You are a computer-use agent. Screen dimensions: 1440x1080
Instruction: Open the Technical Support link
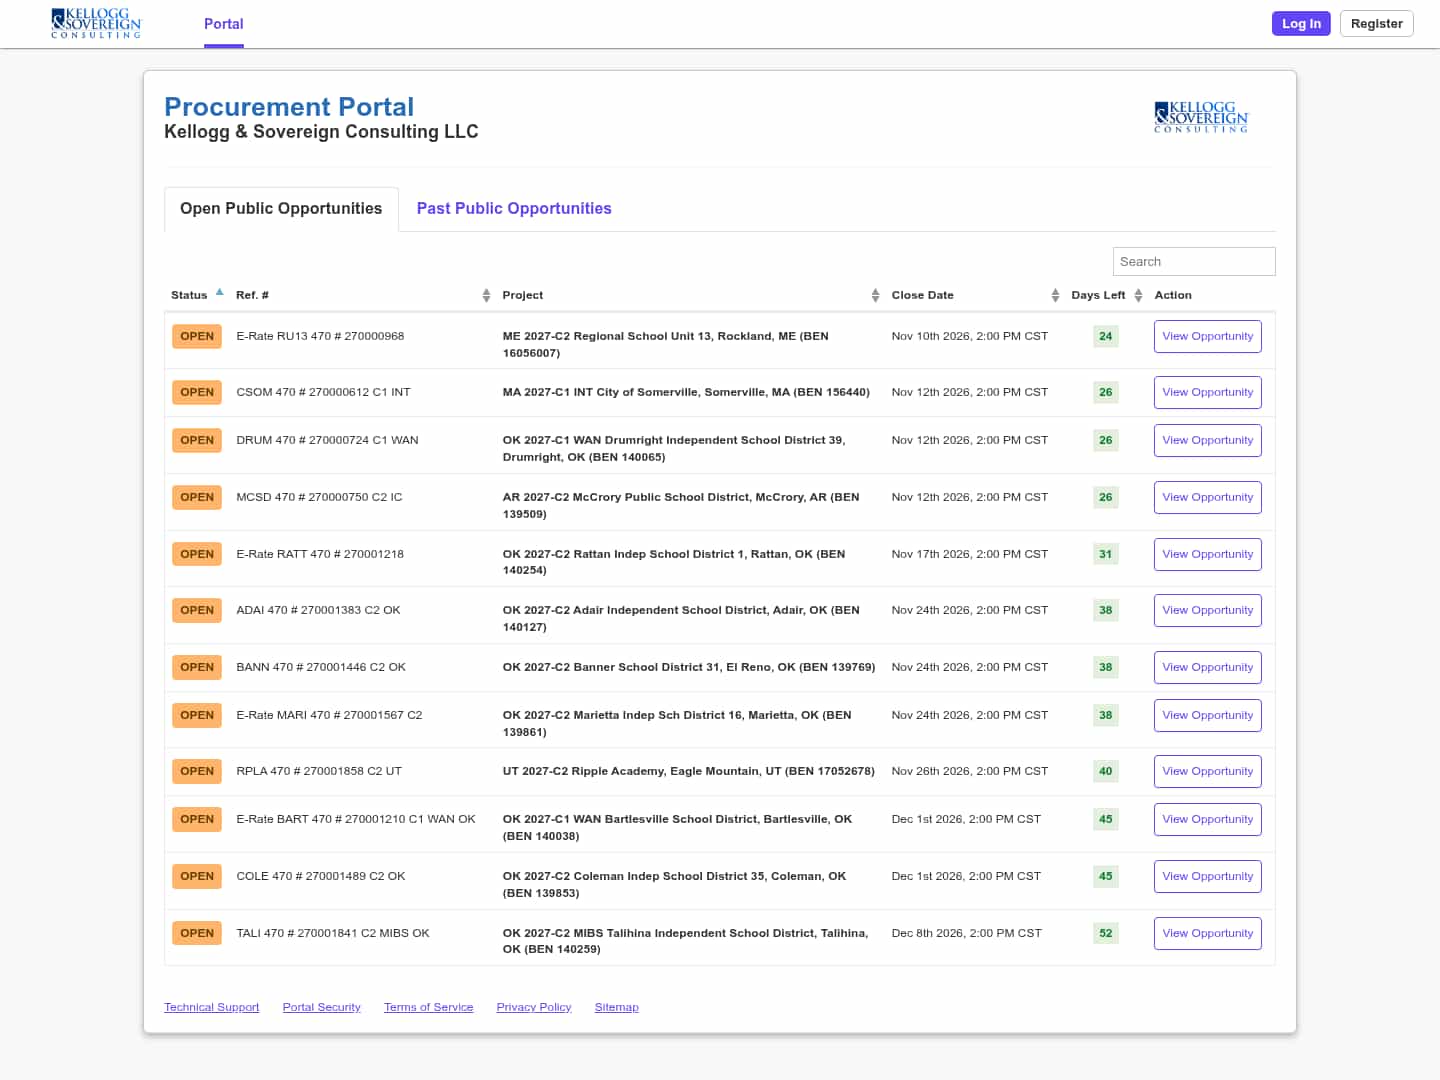212,1007
